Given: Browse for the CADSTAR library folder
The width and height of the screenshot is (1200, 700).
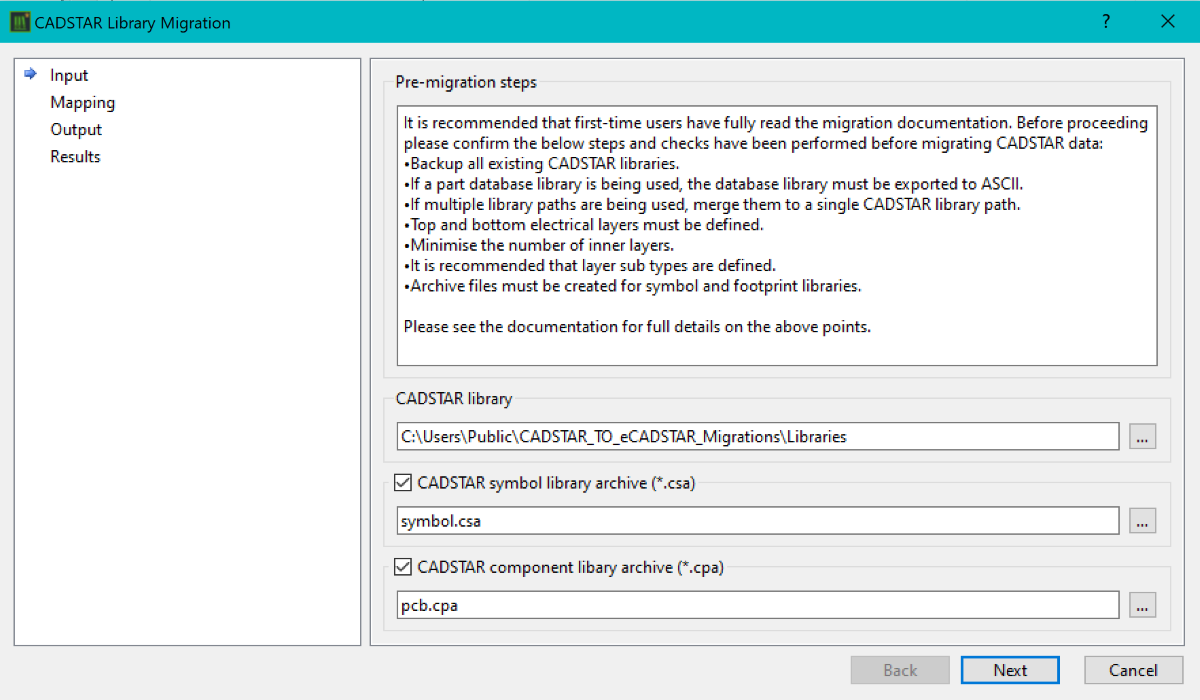Looking at the screenshot, I should (1143, 436).
